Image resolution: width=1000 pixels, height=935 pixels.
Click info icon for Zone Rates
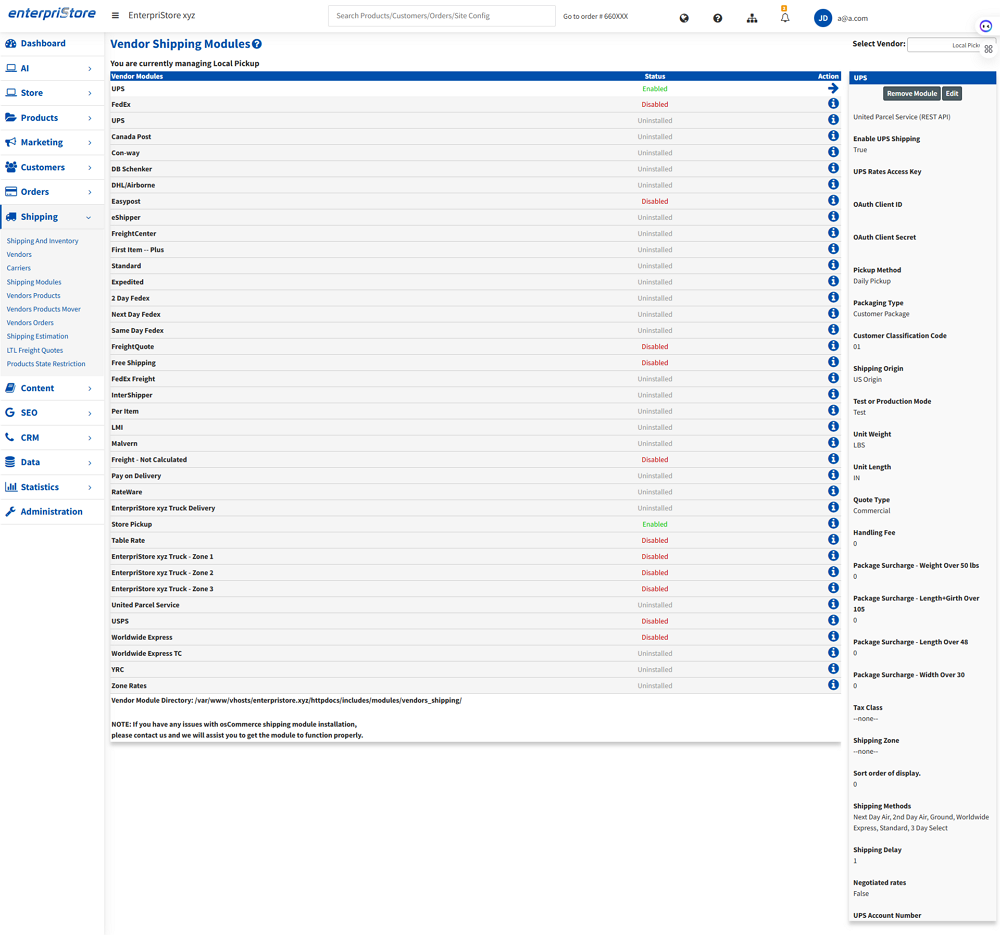point(833,685)
